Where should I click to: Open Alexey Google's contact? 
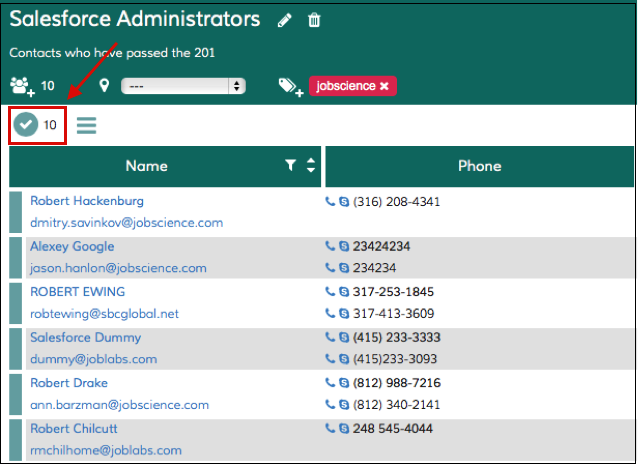coord(72,247)
